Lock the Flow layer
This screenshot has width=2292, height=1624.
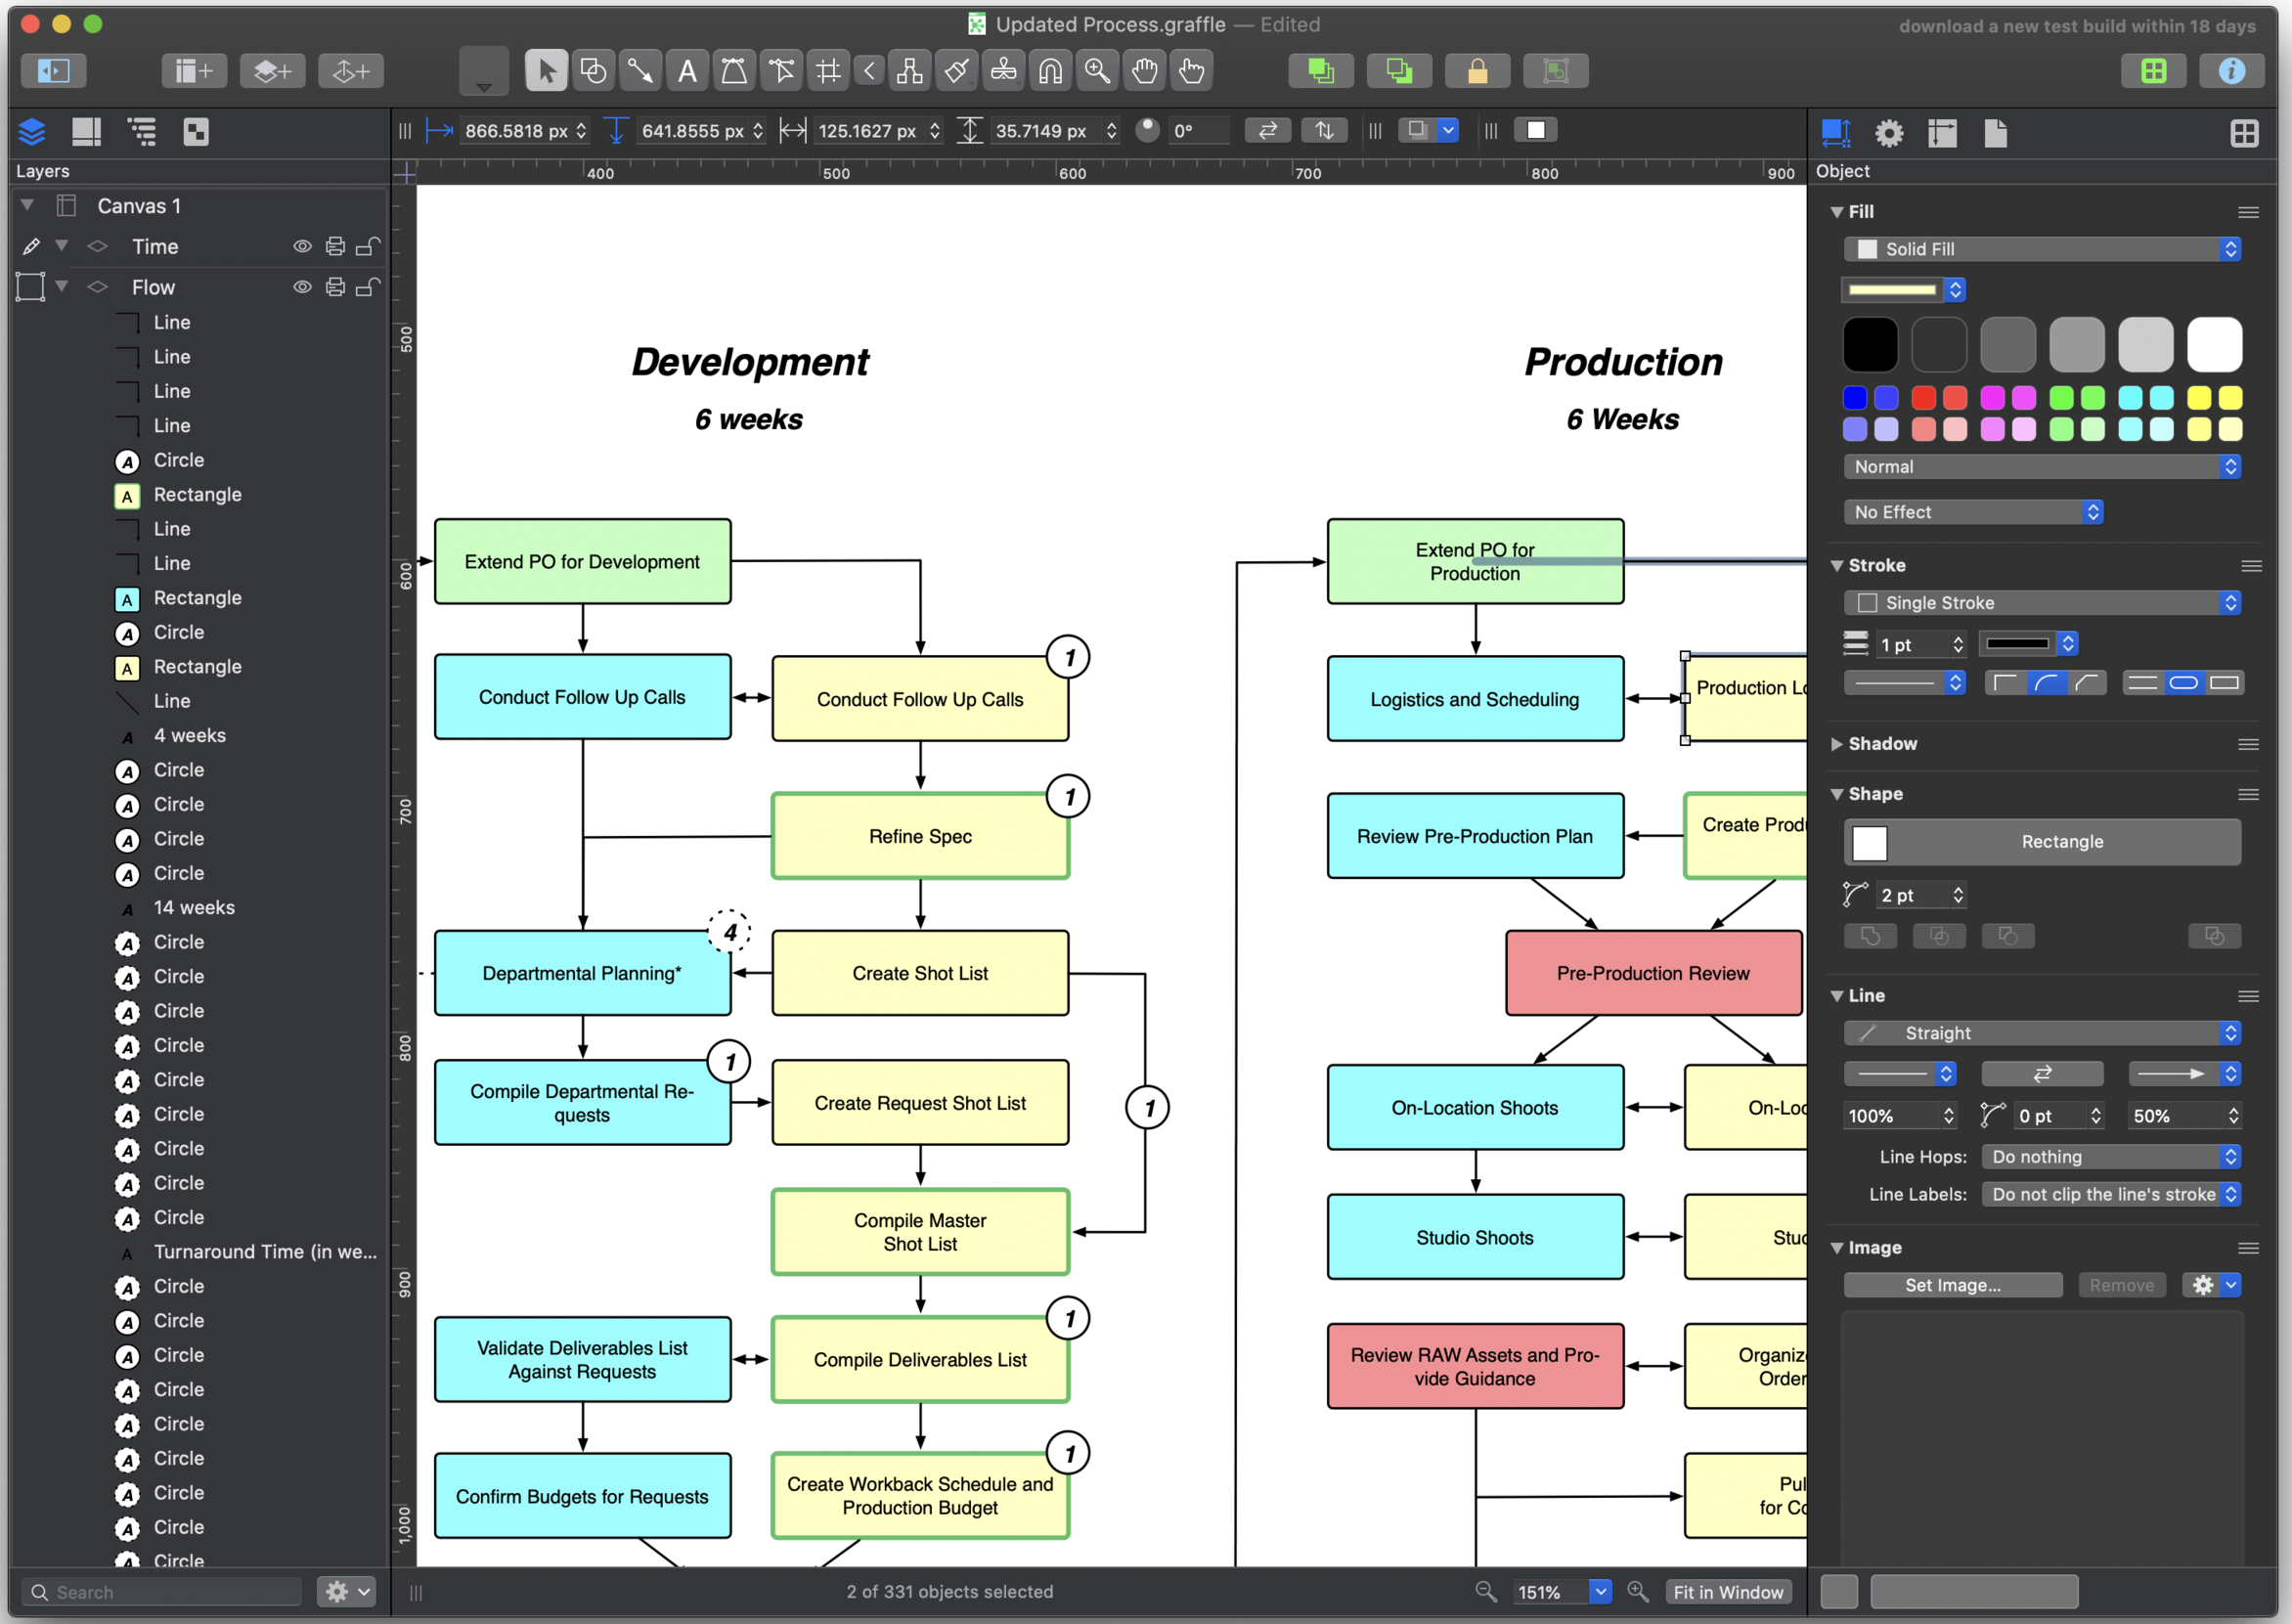[x=369, y=287]
